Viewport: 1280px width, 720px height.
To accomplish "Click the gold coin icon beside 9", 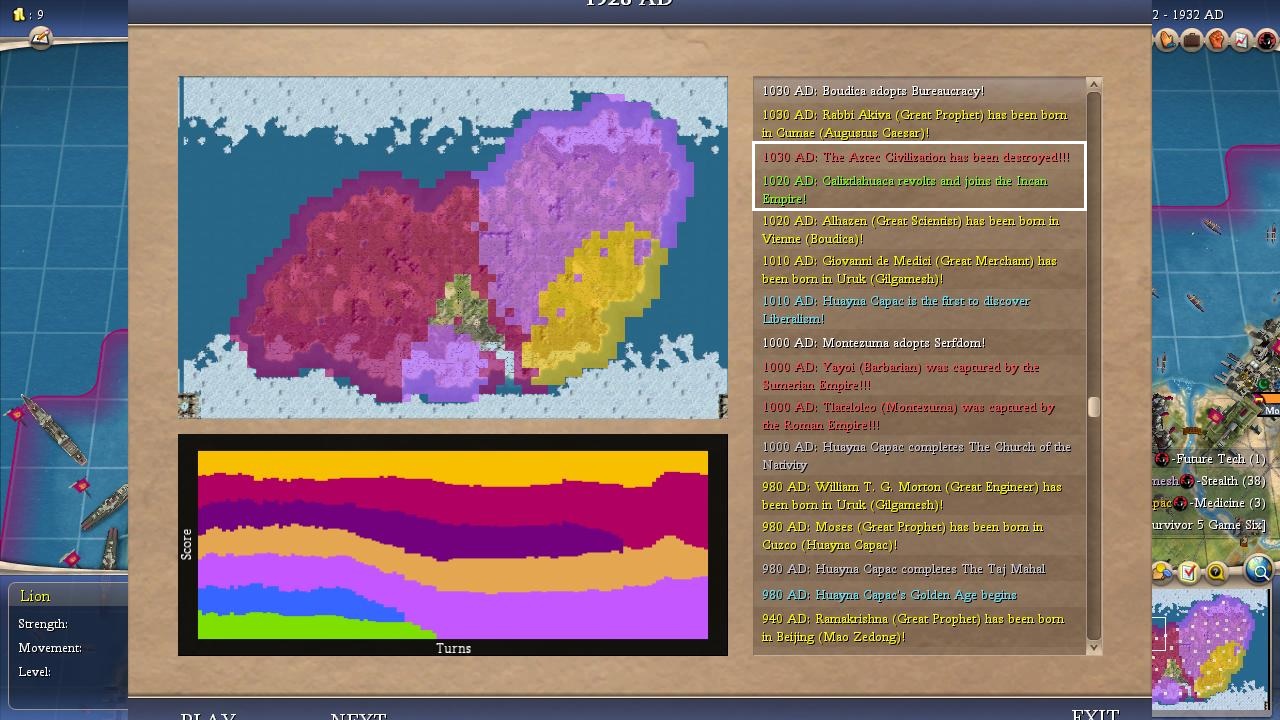I will [x=19, y=15].
